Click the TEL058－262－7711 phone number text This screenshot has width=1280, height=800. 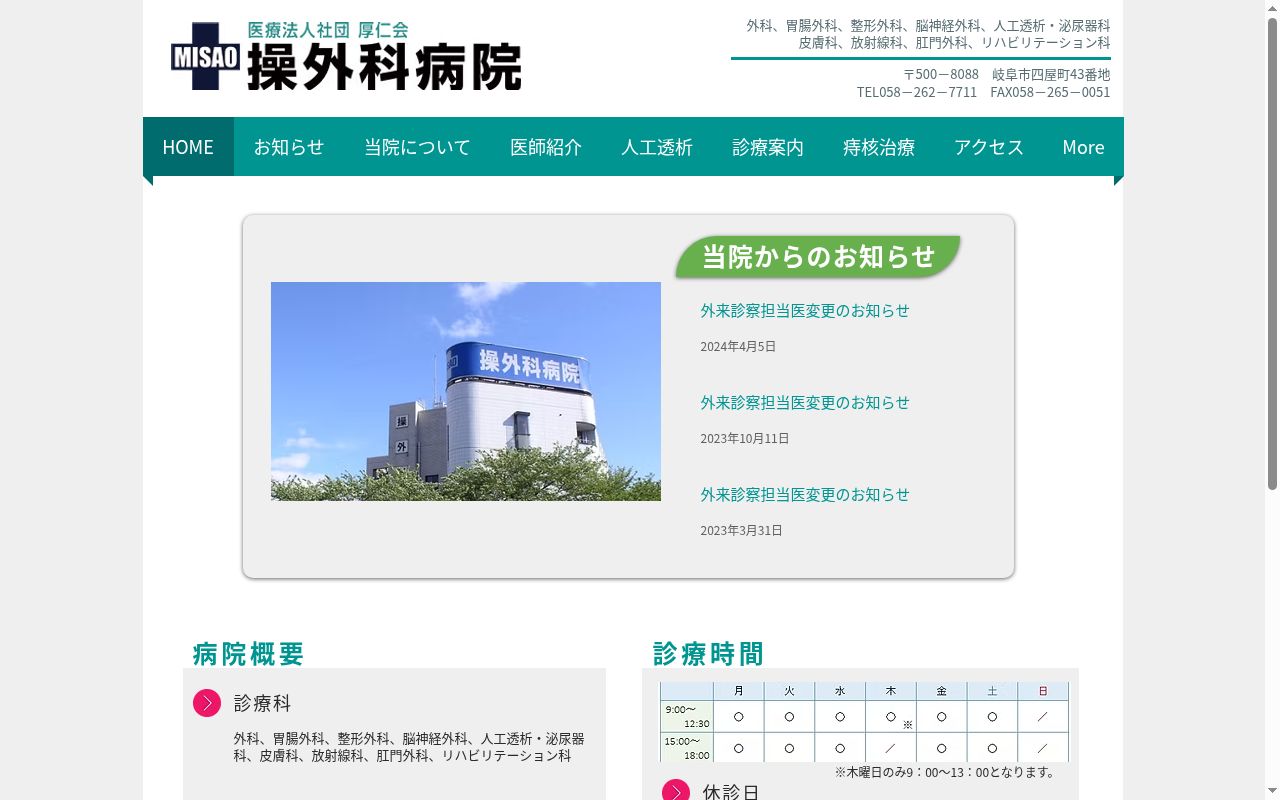pos(917,92)
